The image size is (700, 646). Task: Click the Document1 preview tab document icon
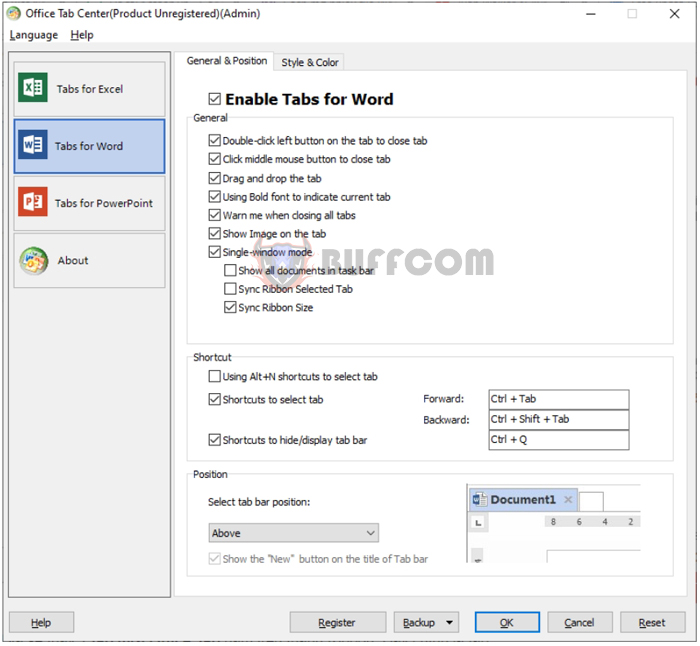click(x=479, y=499)
